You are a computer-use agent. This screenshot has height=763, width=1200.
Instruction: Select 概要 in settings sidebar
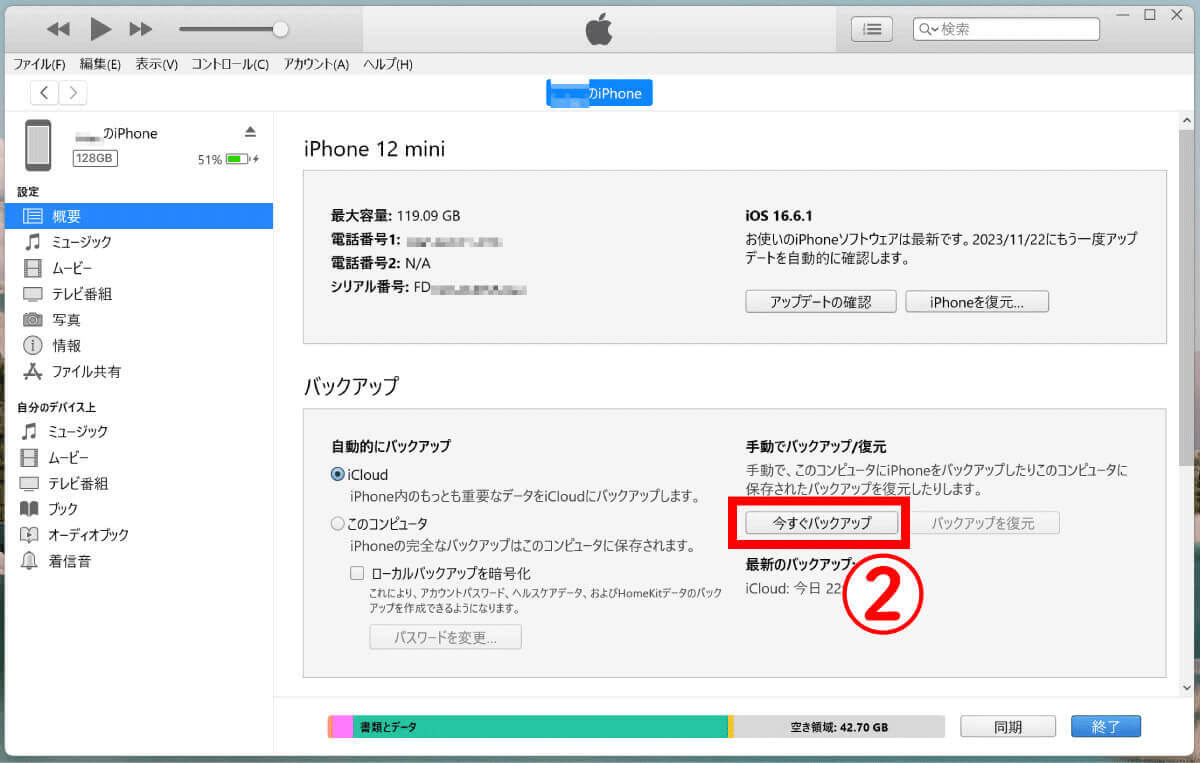[138, 216]
